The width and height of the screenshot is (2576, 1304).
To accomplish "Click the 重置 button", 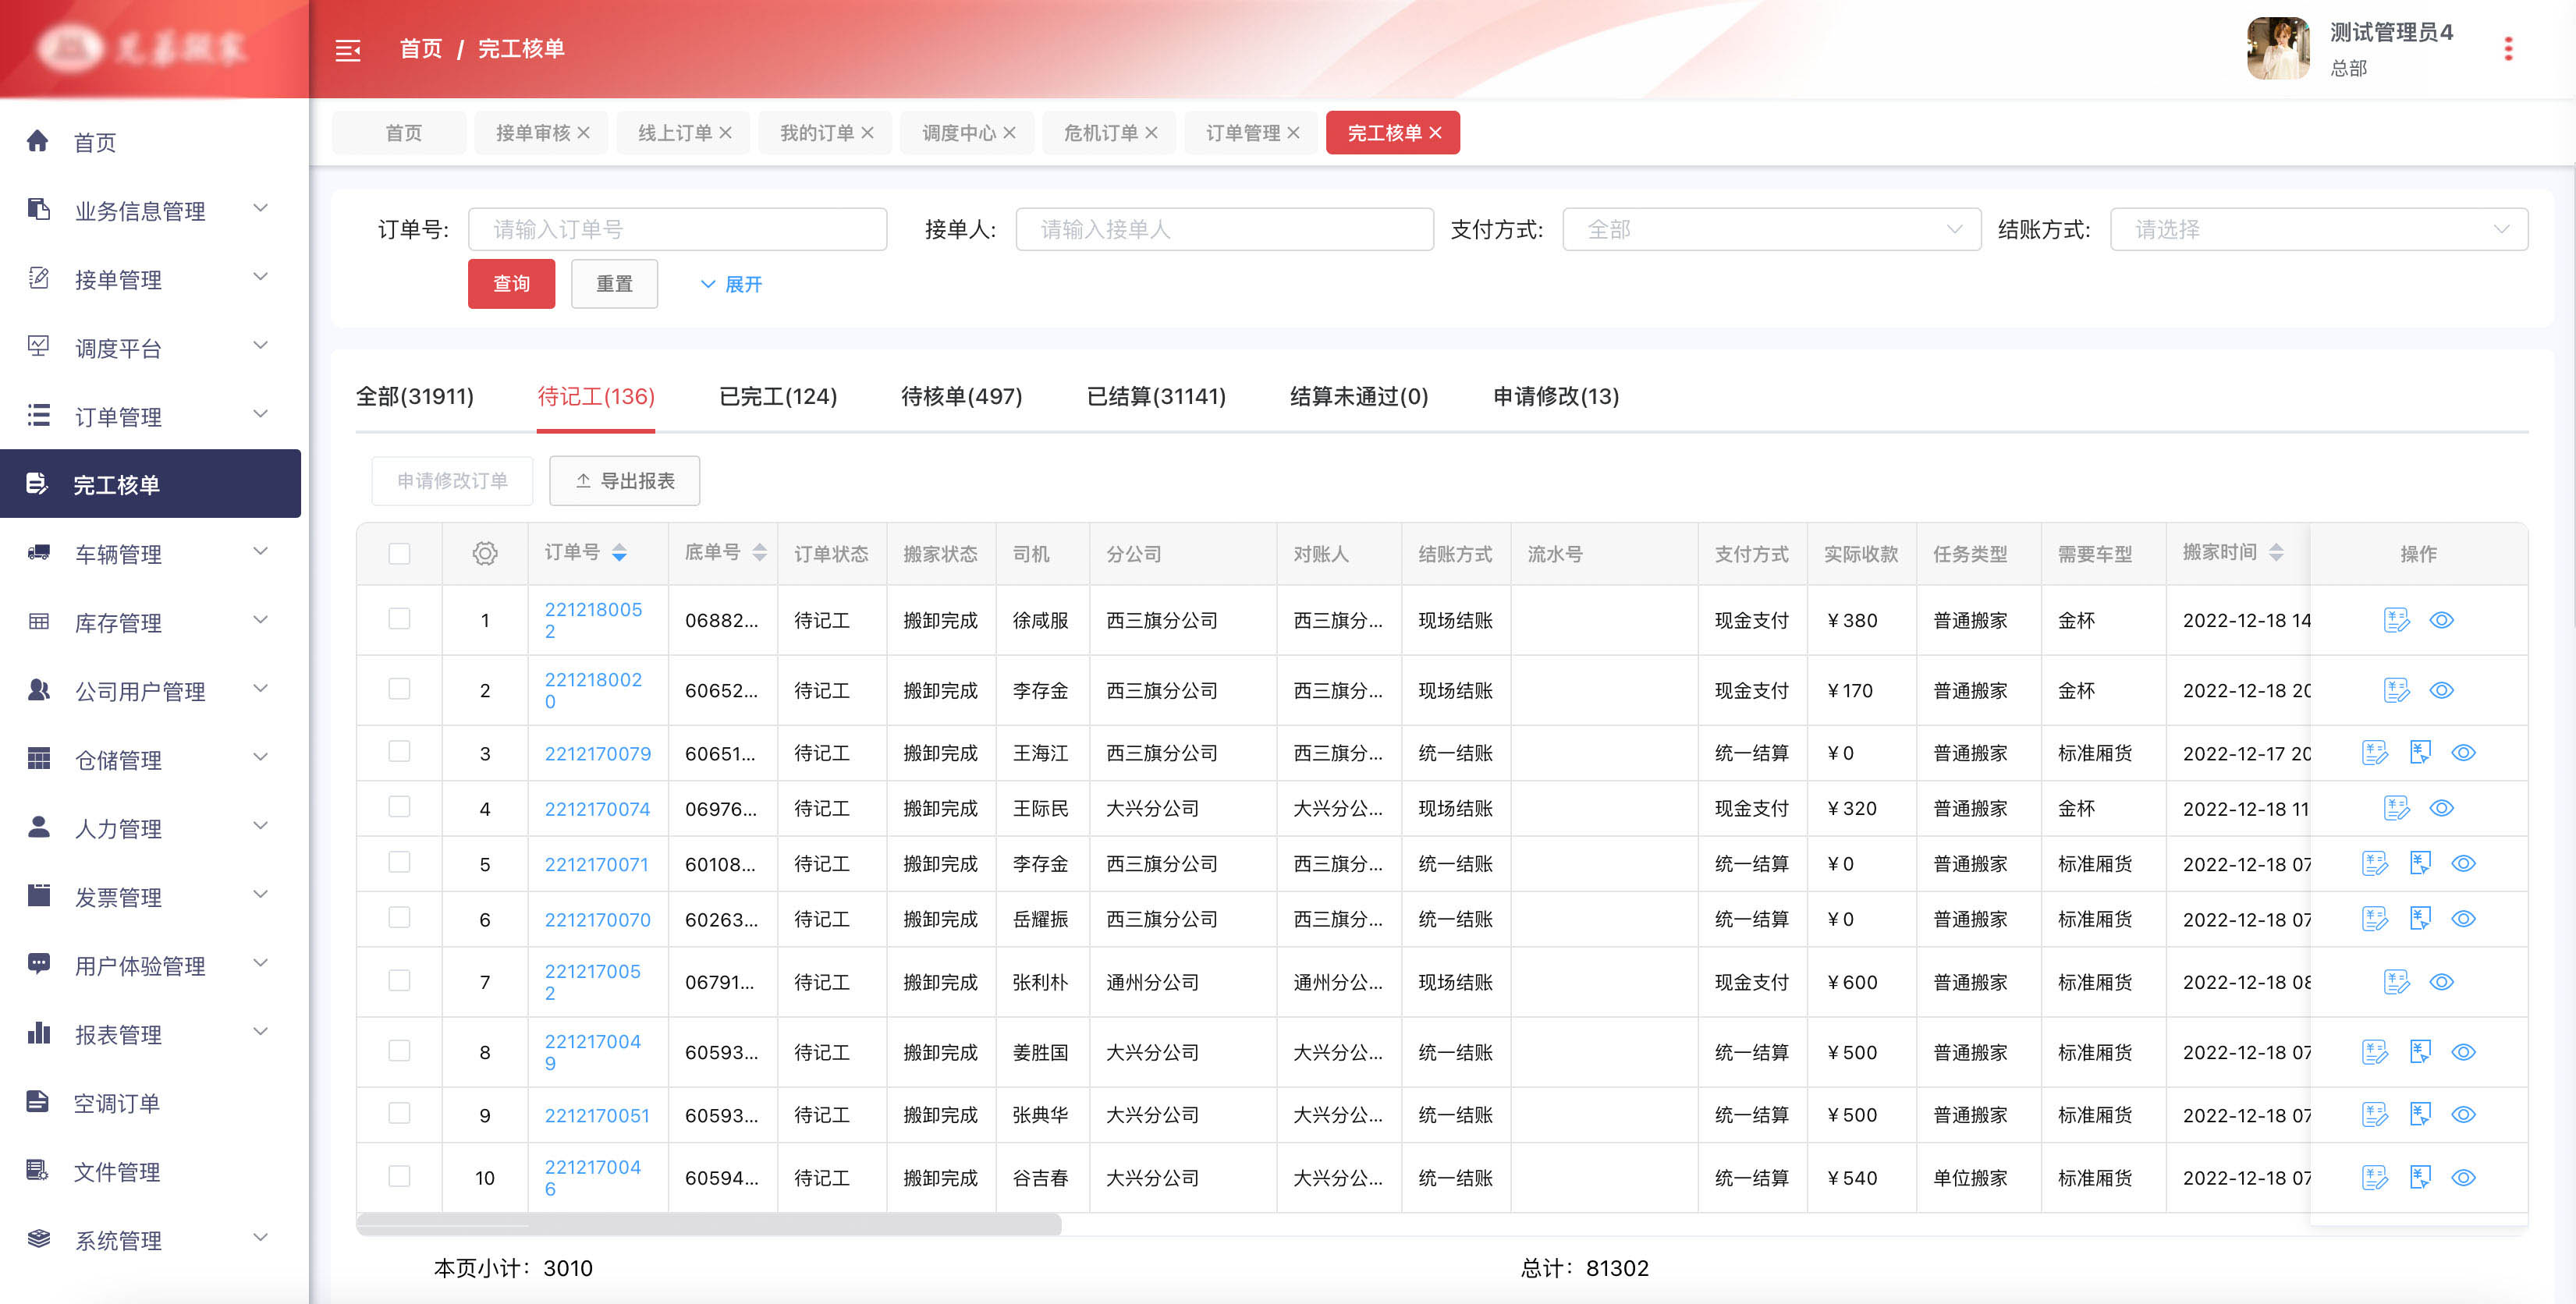I will click(614, 284).
